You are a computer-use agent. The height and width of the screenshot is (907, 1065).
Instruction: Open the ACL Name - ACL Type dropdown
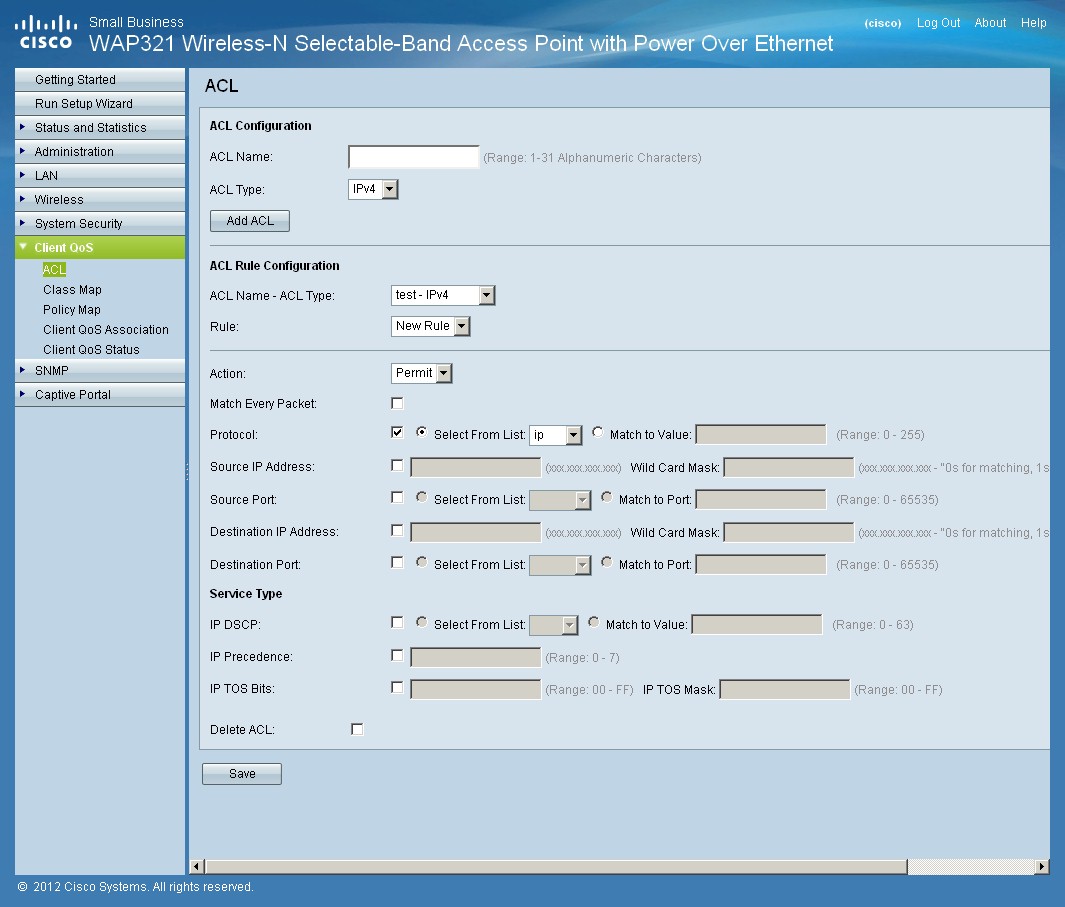point(443,295)
